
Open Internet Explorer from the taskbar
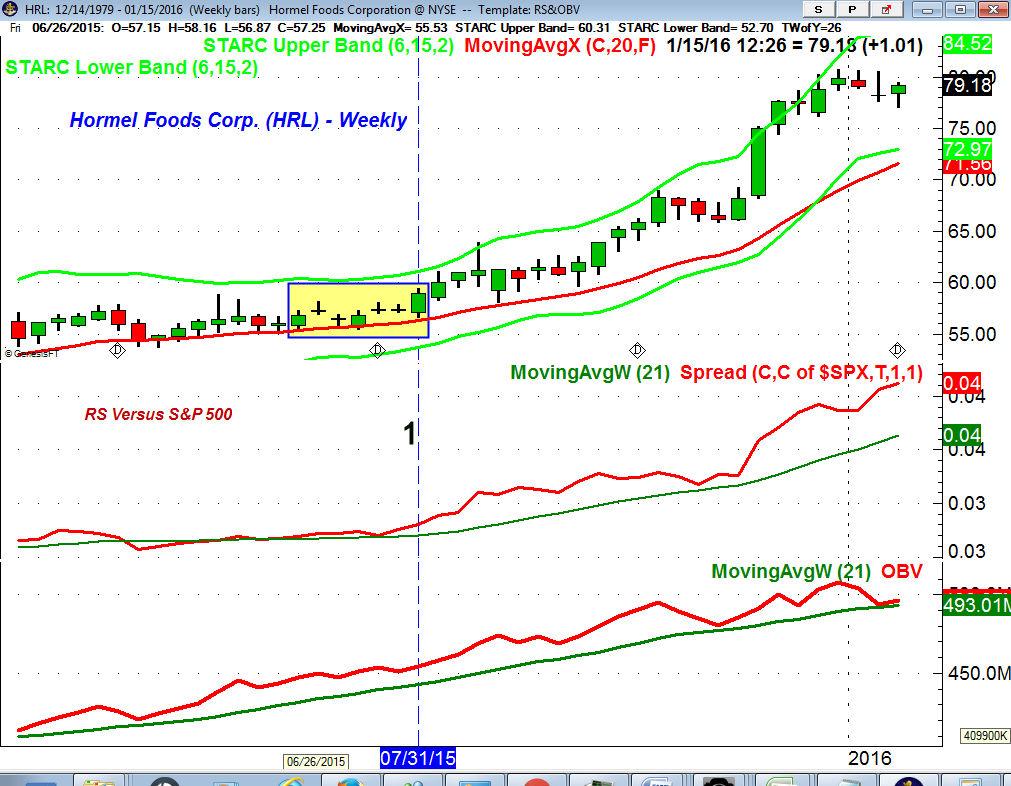point(291,781)
